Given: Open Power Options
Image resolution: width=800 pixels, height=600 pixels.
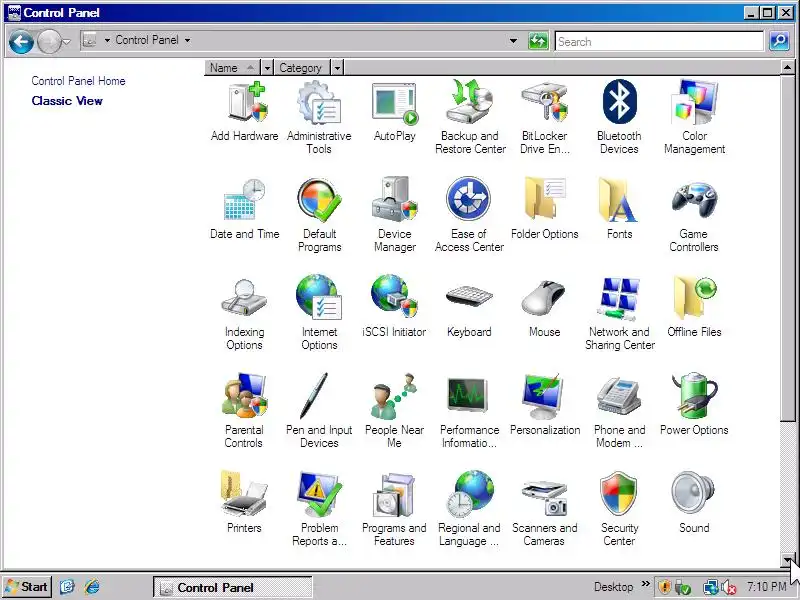Looking at the screenshot, I should [694, 405].
